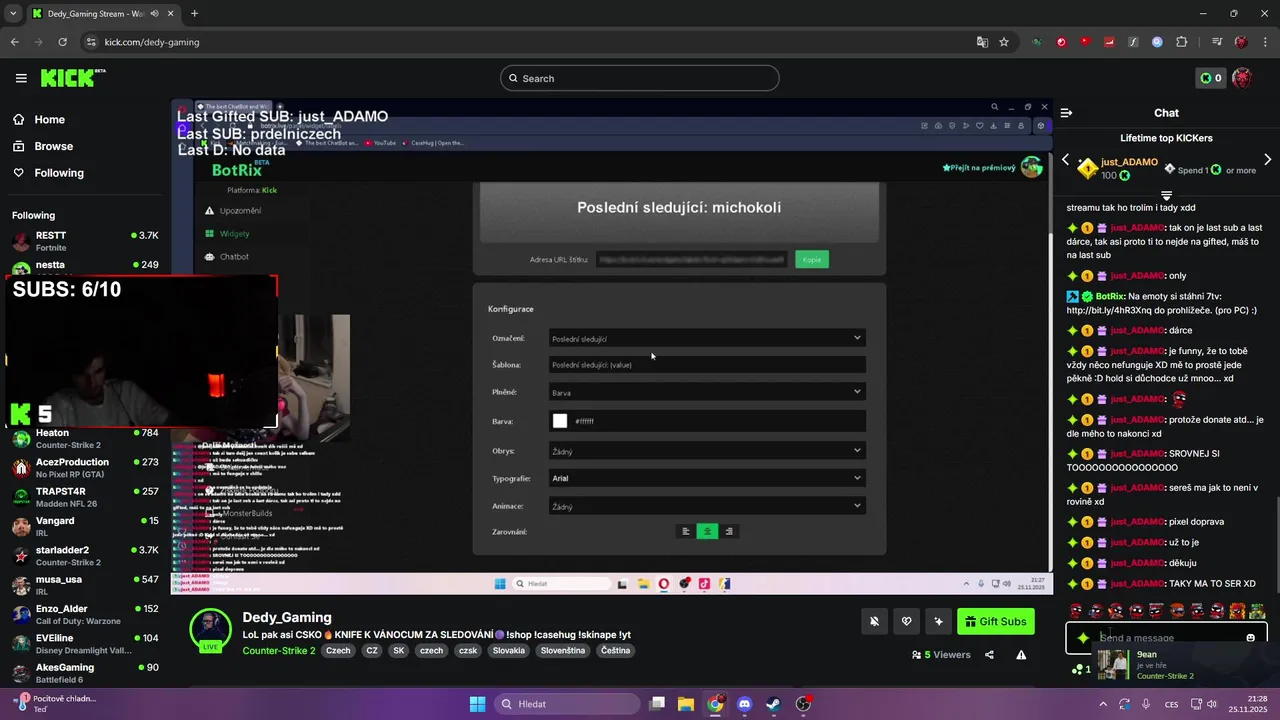
Task: Open Obrys dropdown in streamed BotRix page
Action: [707, 451]
